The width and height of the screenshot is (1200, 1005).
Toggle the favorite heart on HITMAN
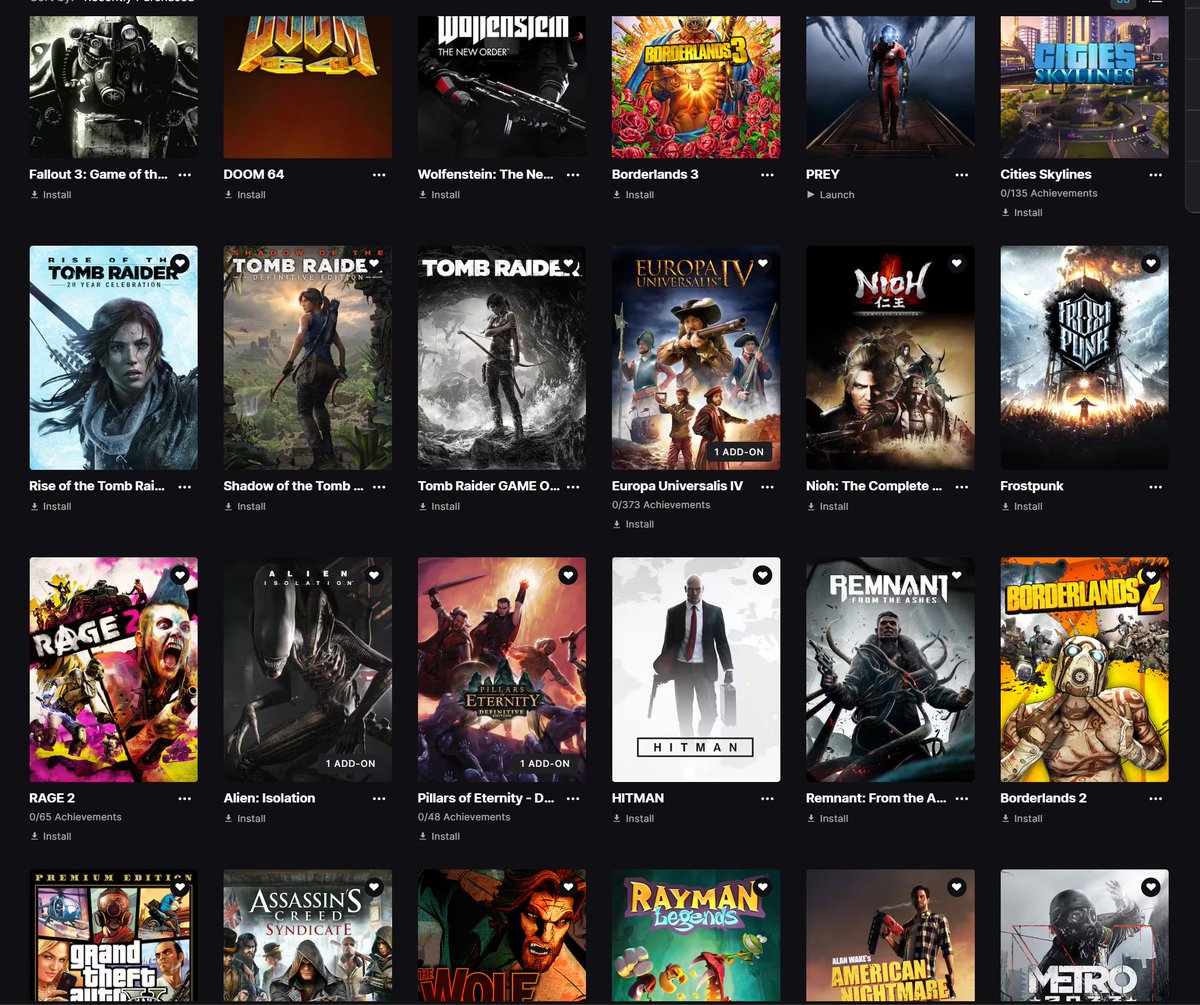tap(762, 575)
